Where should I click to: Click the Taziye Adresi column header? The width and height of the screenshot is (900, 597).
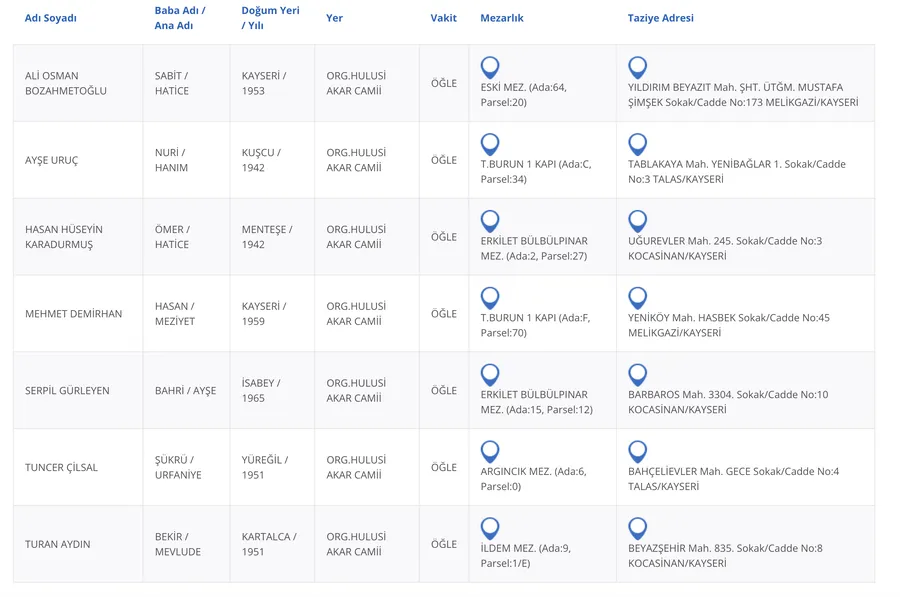660,18
